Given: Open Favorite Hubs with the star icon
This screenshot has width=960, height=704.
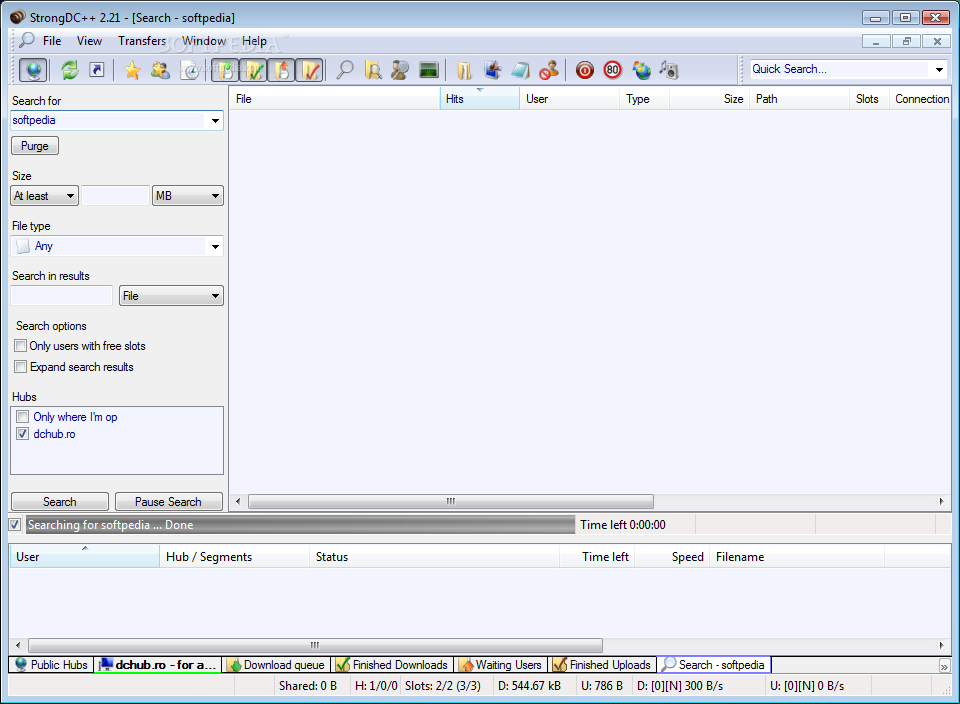Looking at the screenshot, I should click(x=132, y=70).
